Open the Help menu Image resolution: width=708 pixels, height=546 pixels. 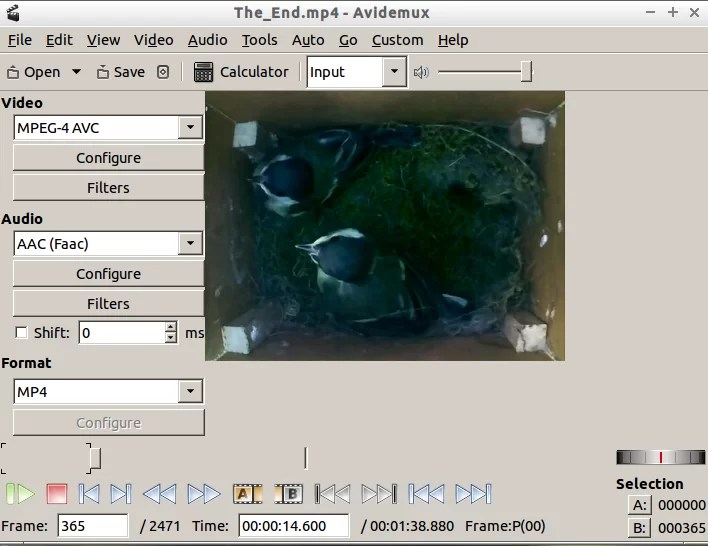453,40
